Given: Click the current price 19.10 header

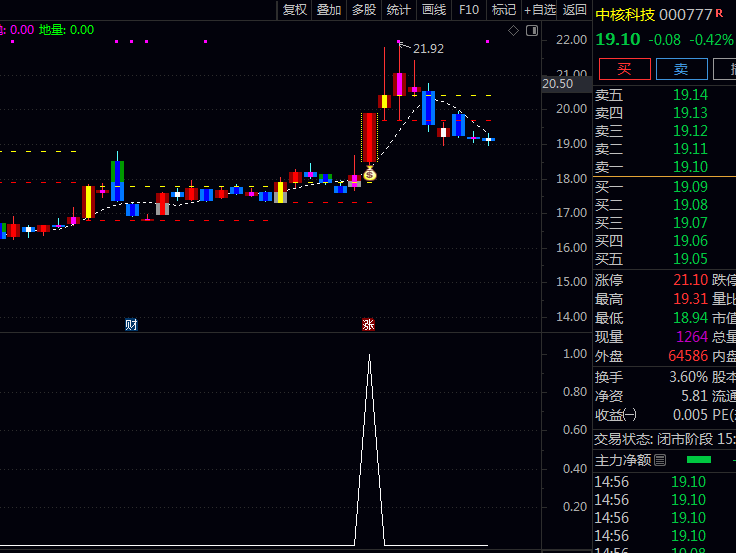Looking at the screenshot, I should [618, 39].
